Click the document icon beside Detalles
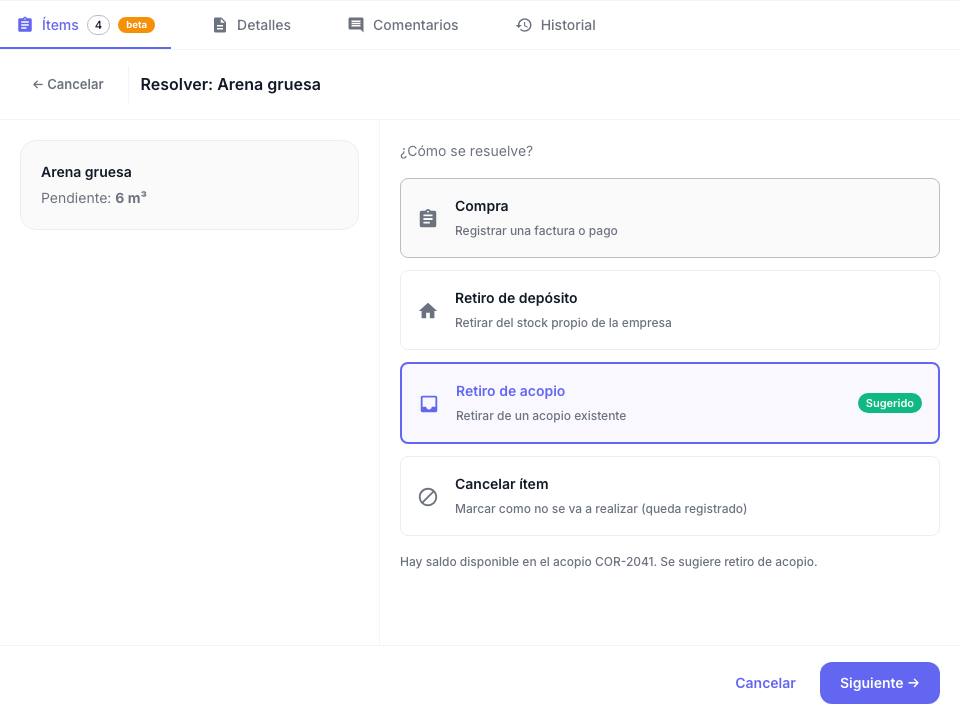 click(220, 25)
